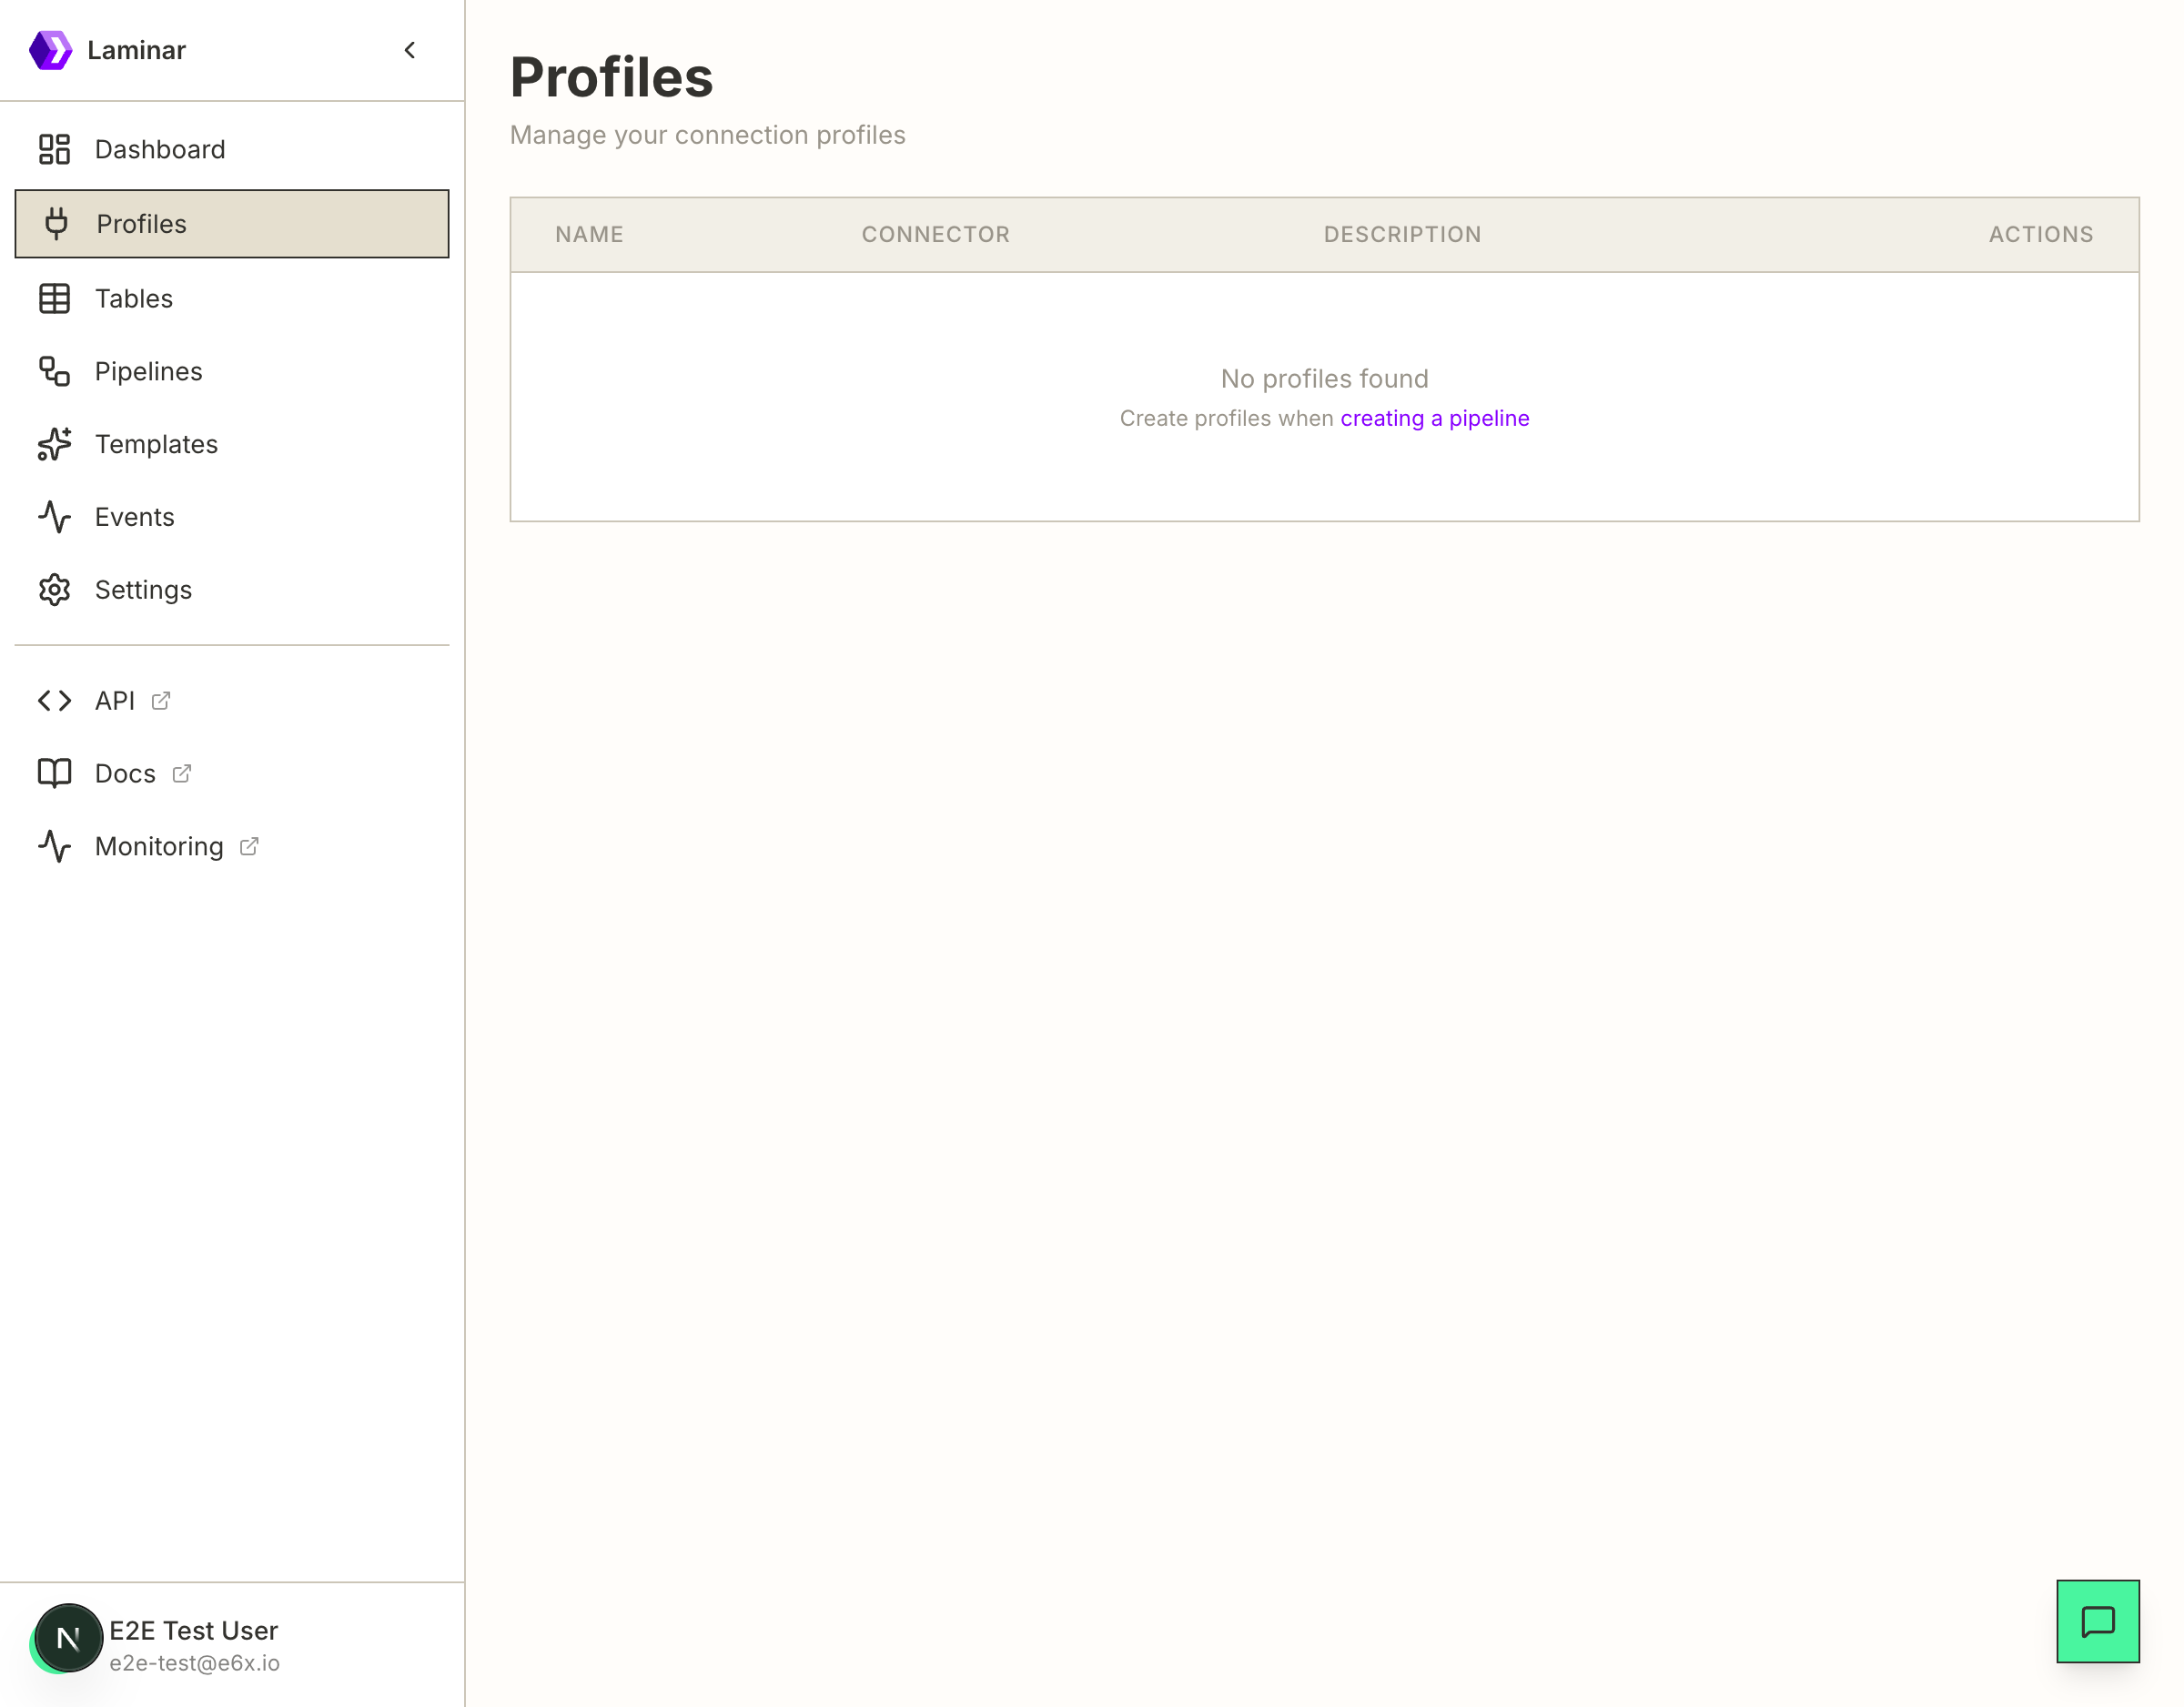The height and width of the screenshot is (1707, 2184).
Task: Click the Pipelines nodes icon
Action: [54, 371]
